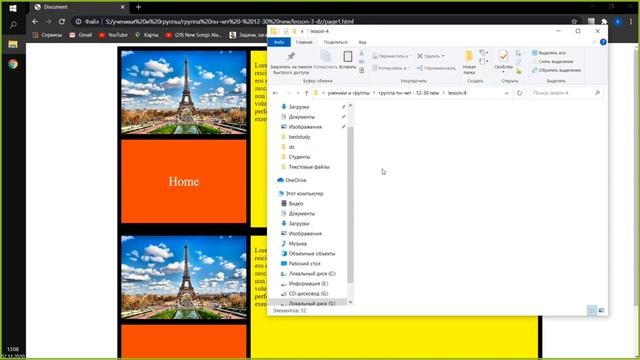Click the Explorer up one level arrow

coord(307,93)
